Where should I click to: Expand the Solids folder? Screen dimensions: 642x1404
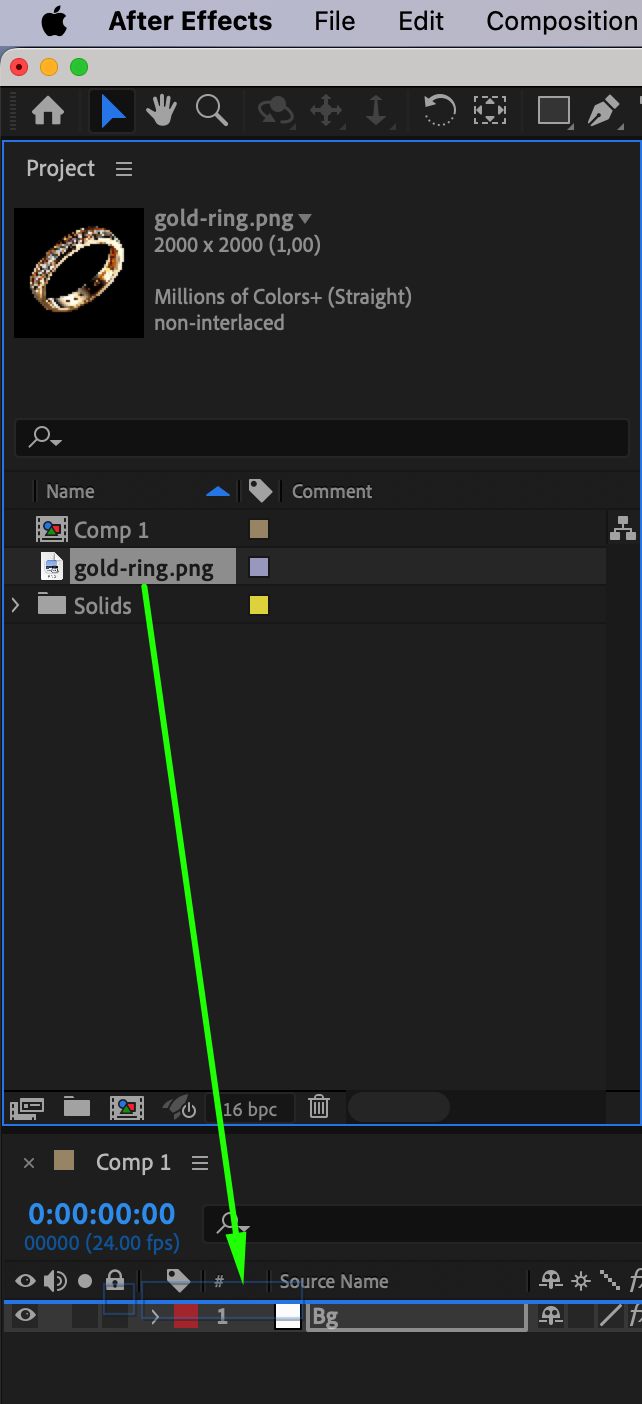[15, 605]
